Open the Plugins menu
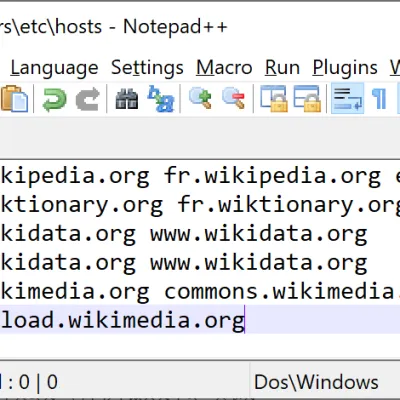400x400 pixels. click(x=345, y=68)
